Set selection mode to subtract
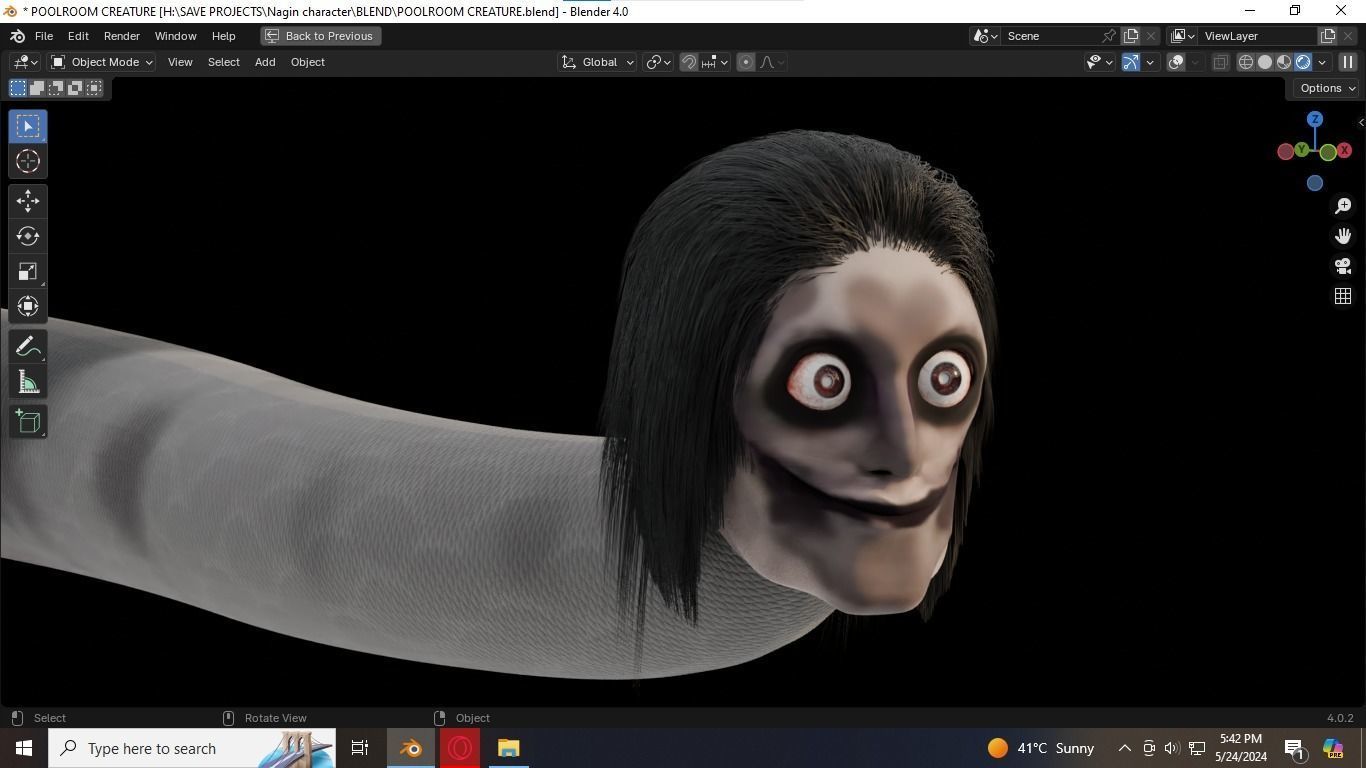Screen dimensions: 1366x768 pyautogui.click(x=56, y=88)
